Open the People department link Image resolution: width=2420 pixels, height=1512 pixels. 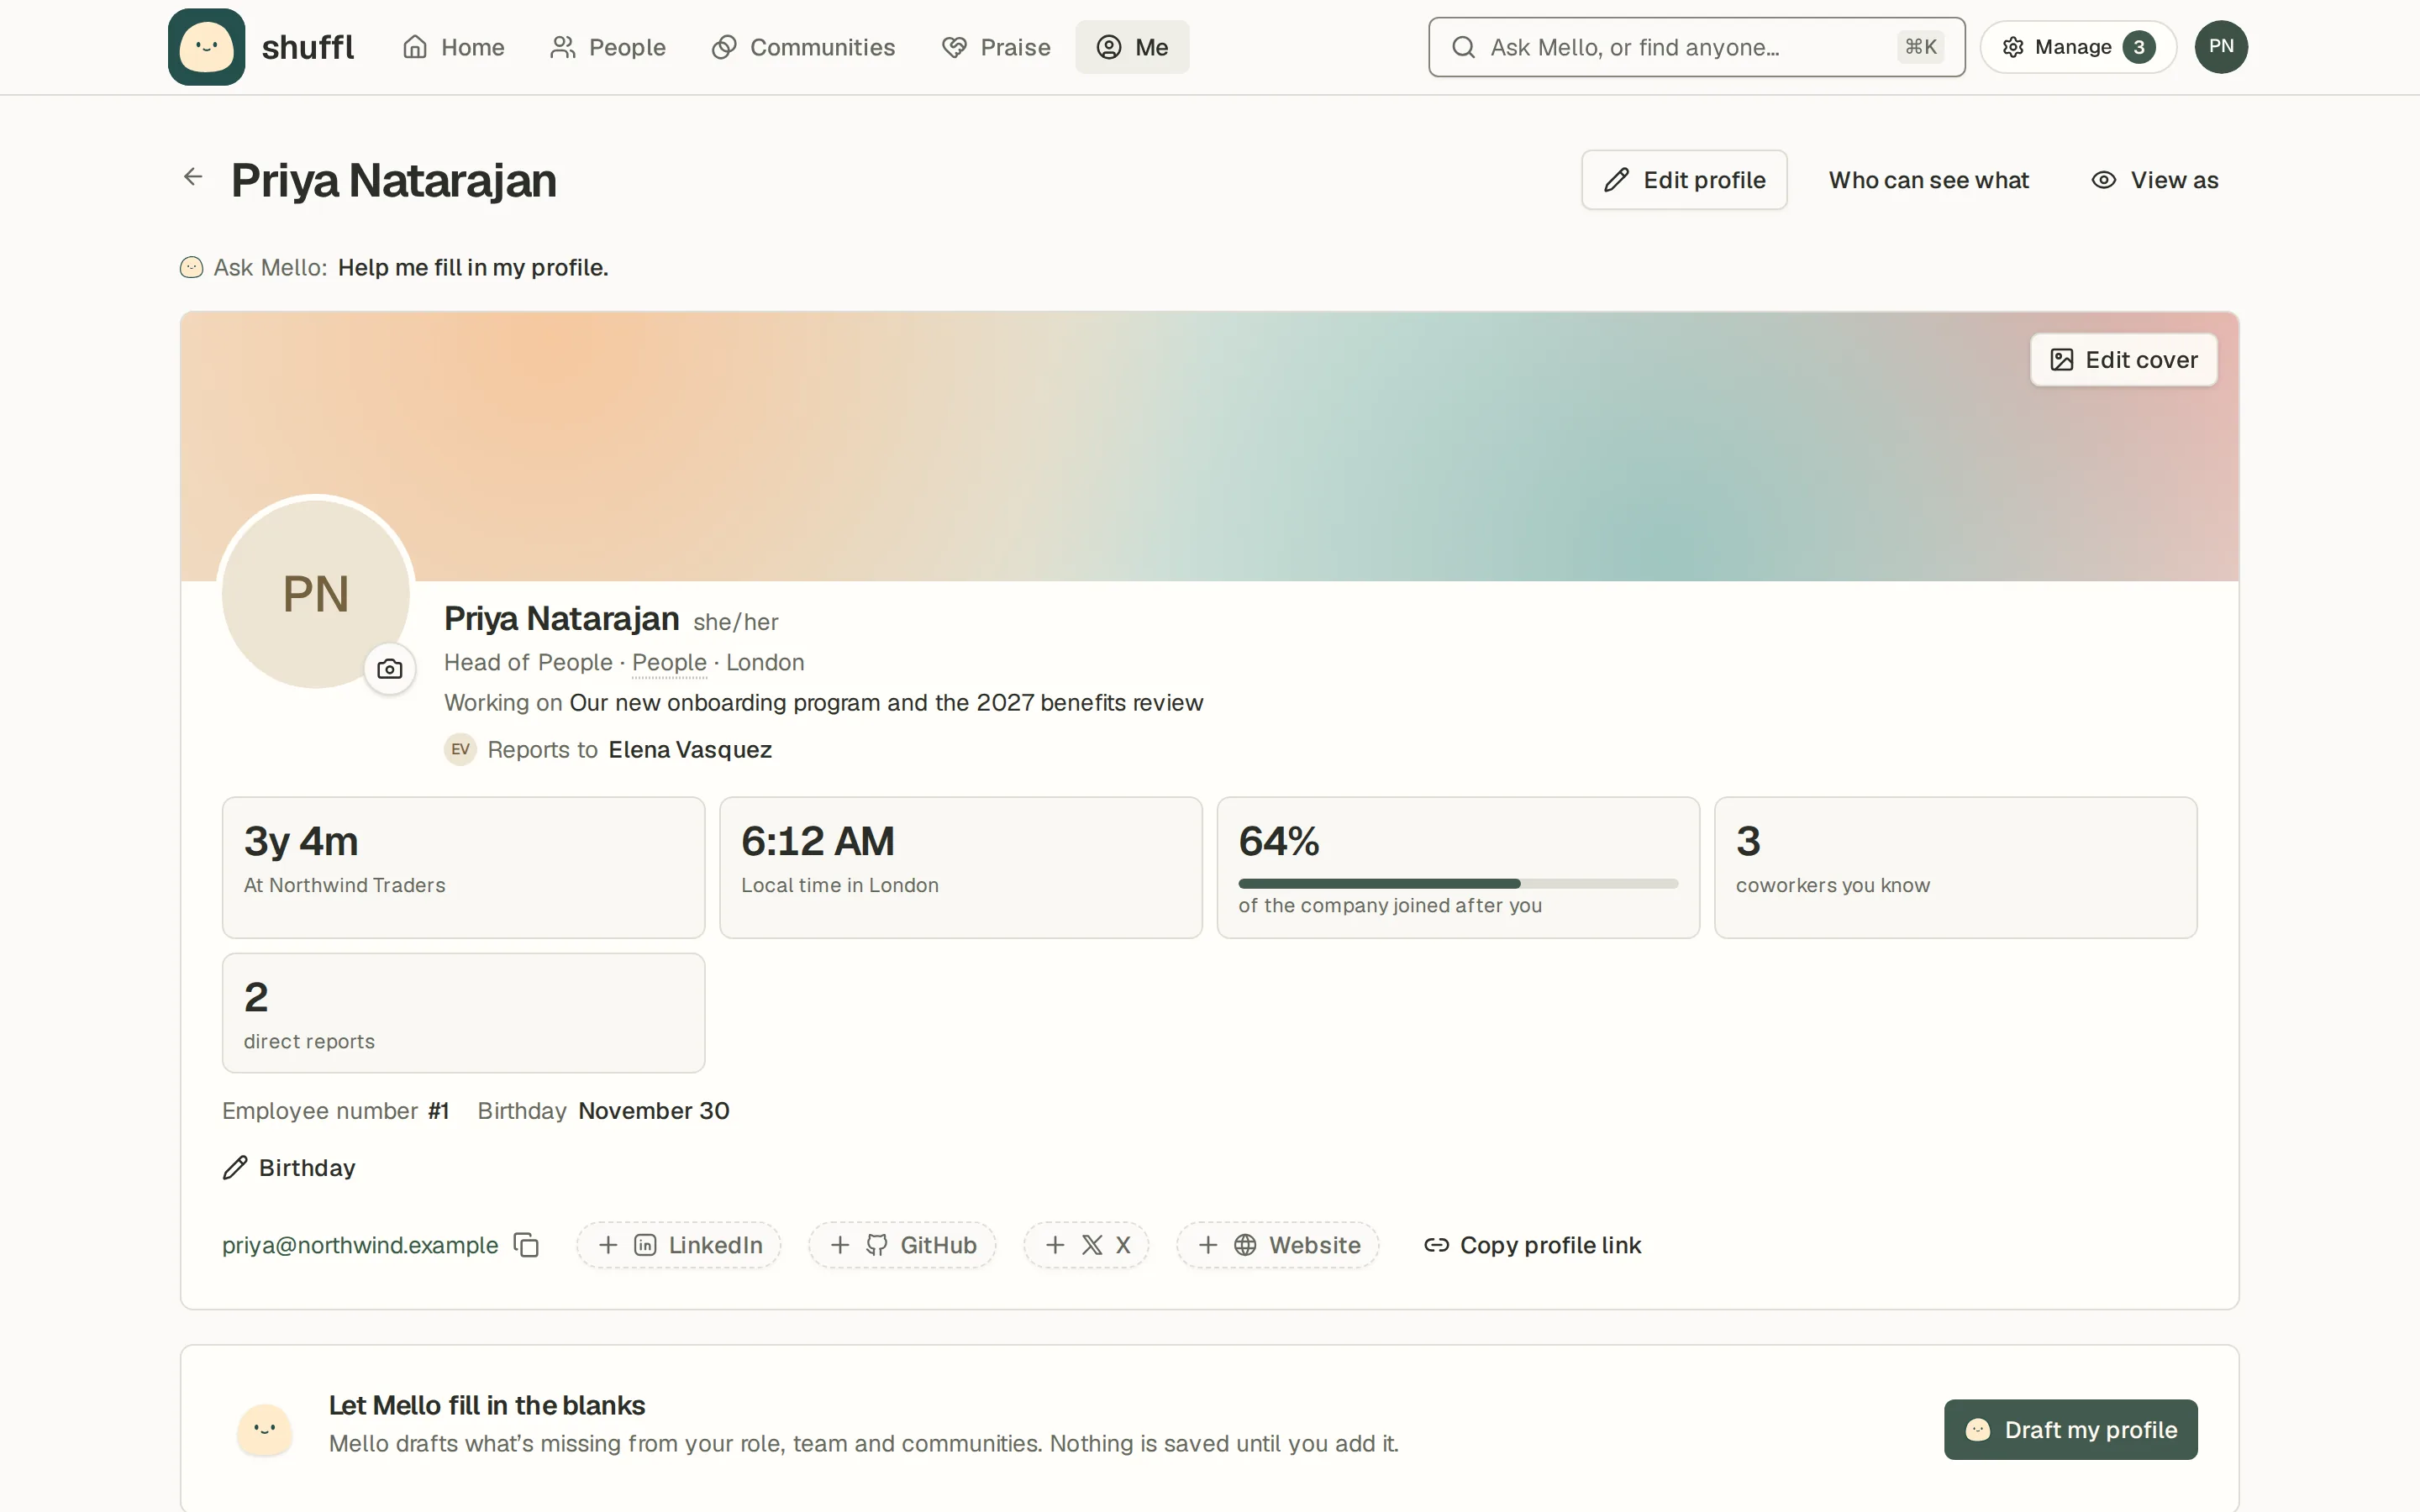pyautogui.click(x=669, y=663)
